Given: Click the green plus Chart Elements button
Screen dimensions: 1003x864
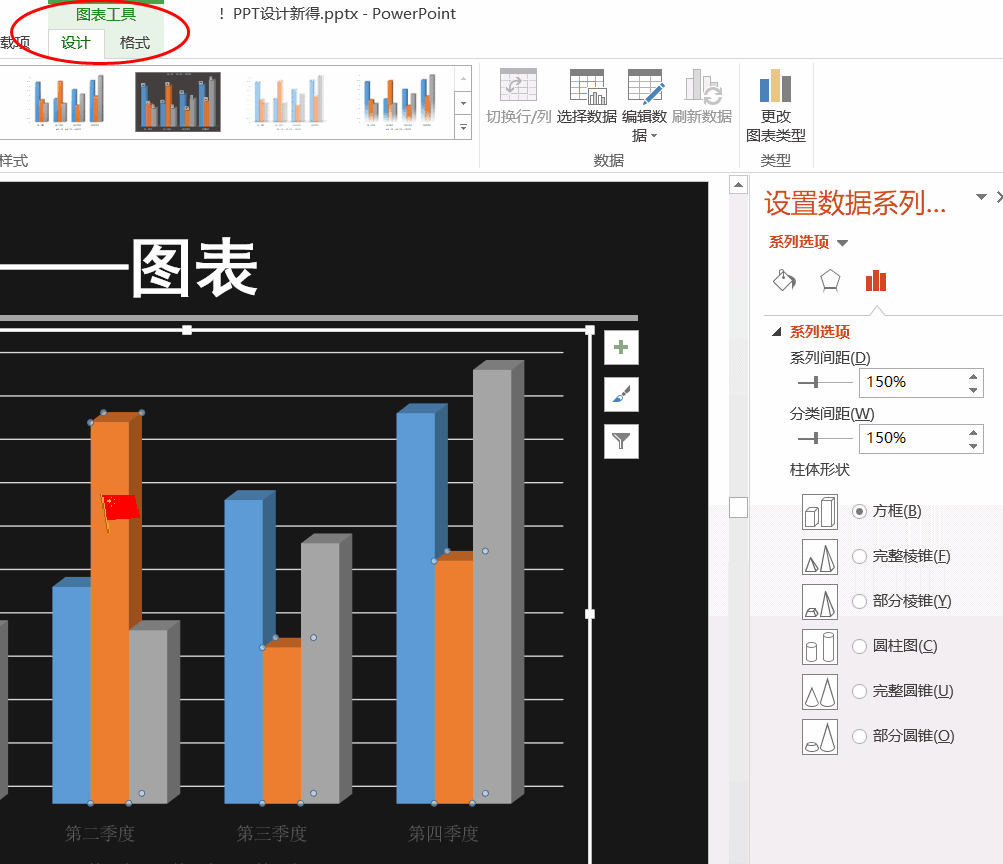Looking at the screenshot, I should click(x=621, y=348).
